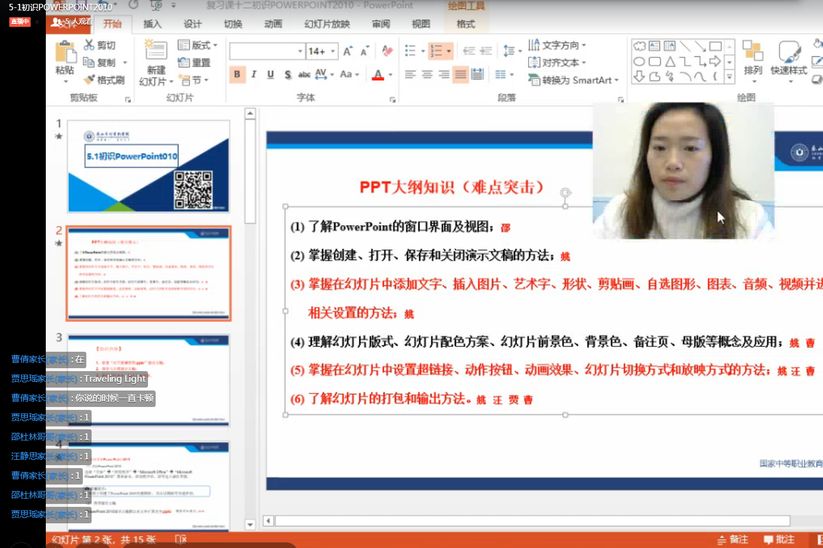The image size is (823, 548).
Task: Open the 备注 notes button
Action: [733, 540]
